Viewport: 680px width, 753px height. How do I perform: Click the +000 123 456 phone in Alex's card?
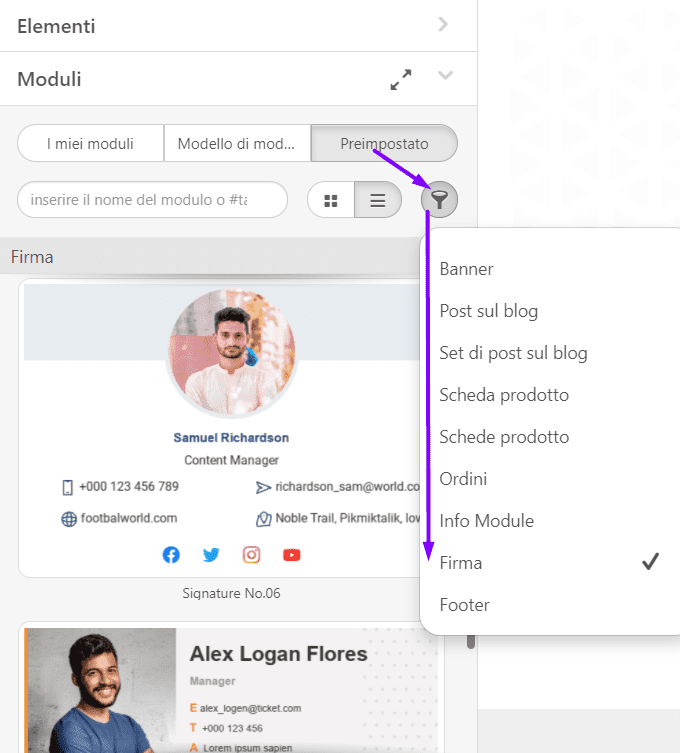click(232, 728)
